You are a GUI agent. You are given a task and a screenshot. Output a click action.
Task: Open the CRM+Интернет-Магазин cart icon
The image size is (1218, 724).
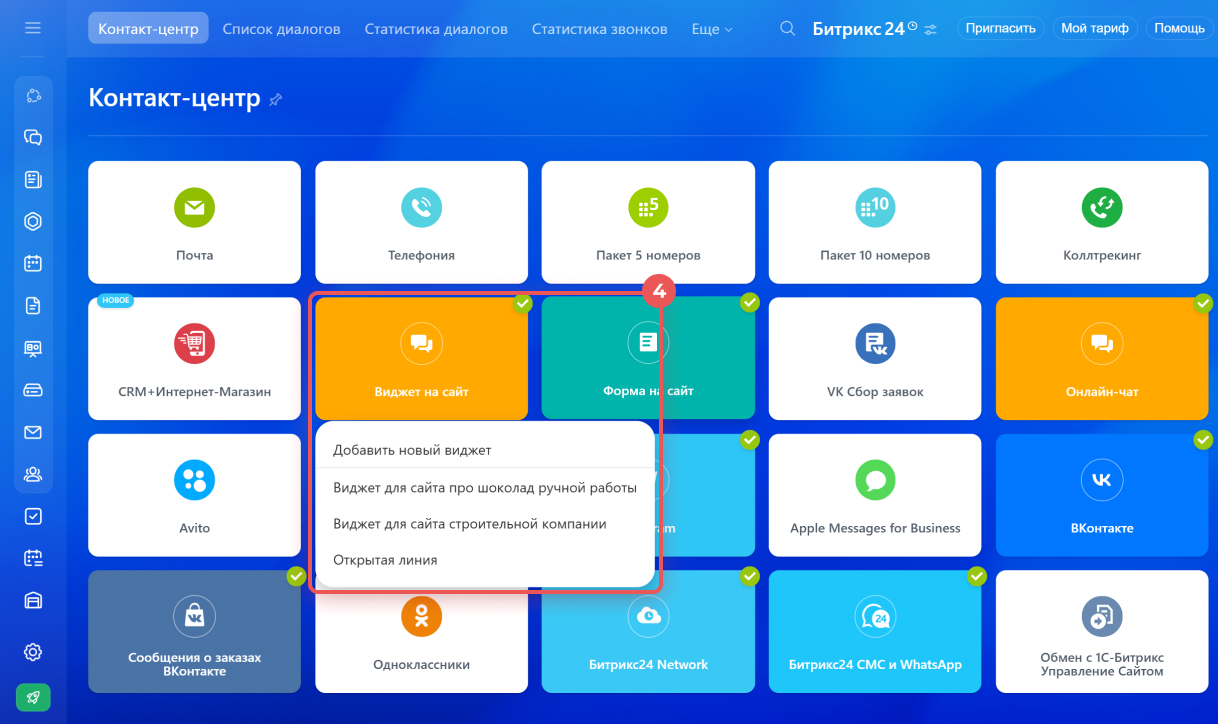194,344
